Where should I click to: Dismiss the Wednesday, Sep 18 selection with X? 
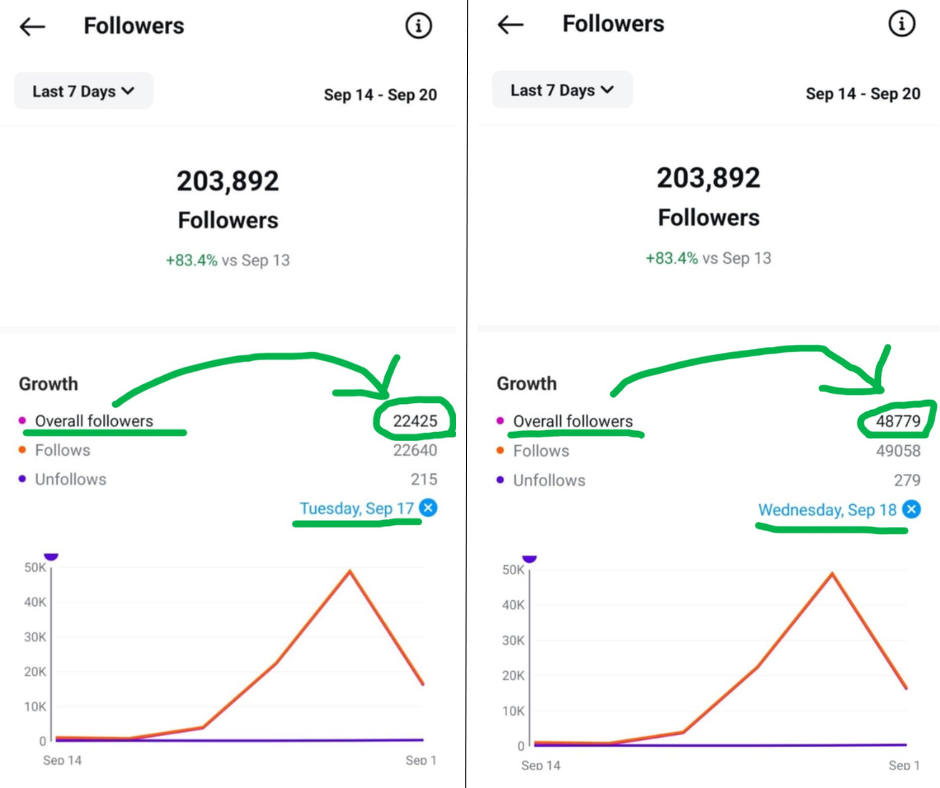pos(911,510)
